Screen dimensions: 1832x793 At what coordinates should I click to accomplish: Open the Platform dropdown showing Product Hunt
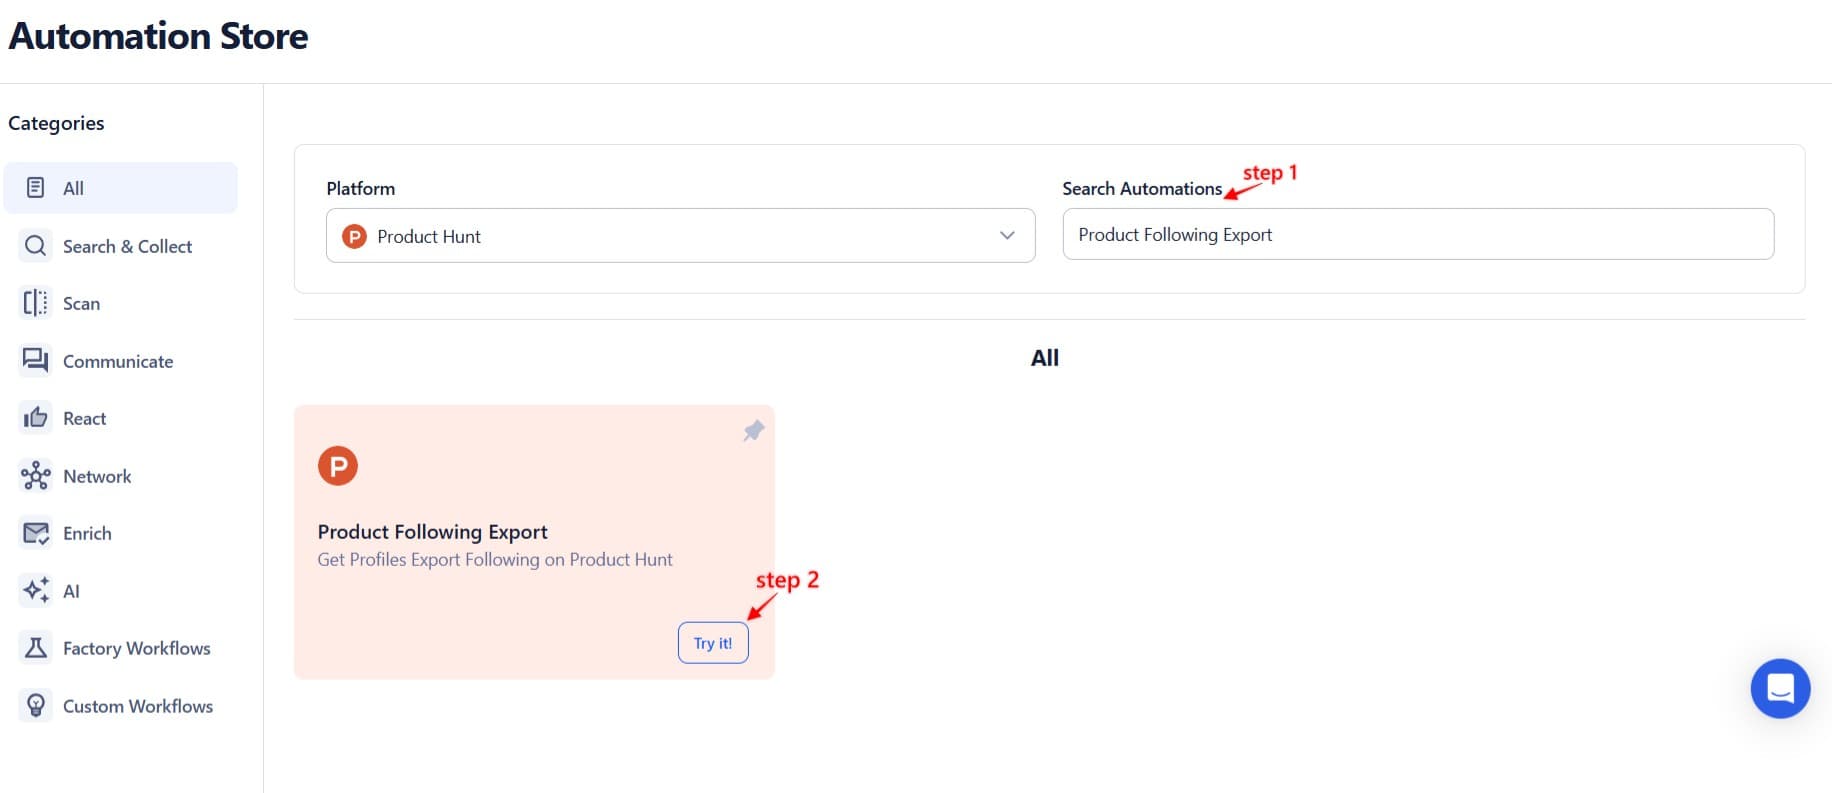coord(680,236)
